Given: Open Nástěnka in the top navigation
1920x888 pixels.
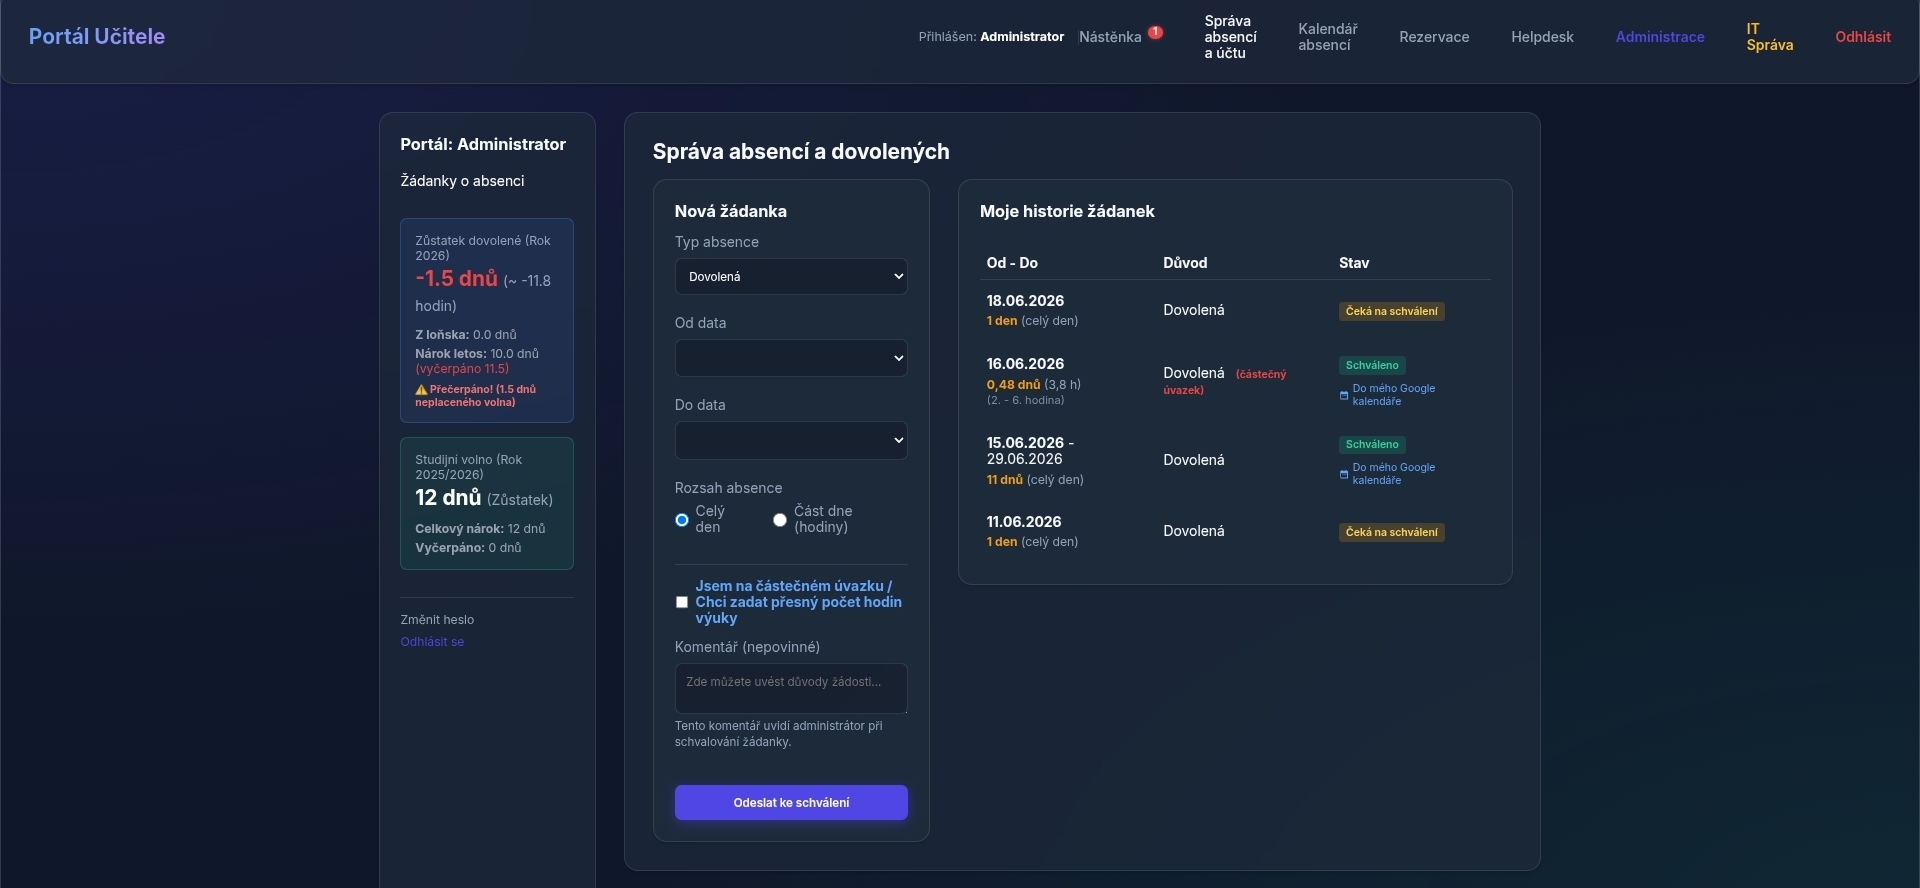Looking at the screenshot, I should [1110, 37].
